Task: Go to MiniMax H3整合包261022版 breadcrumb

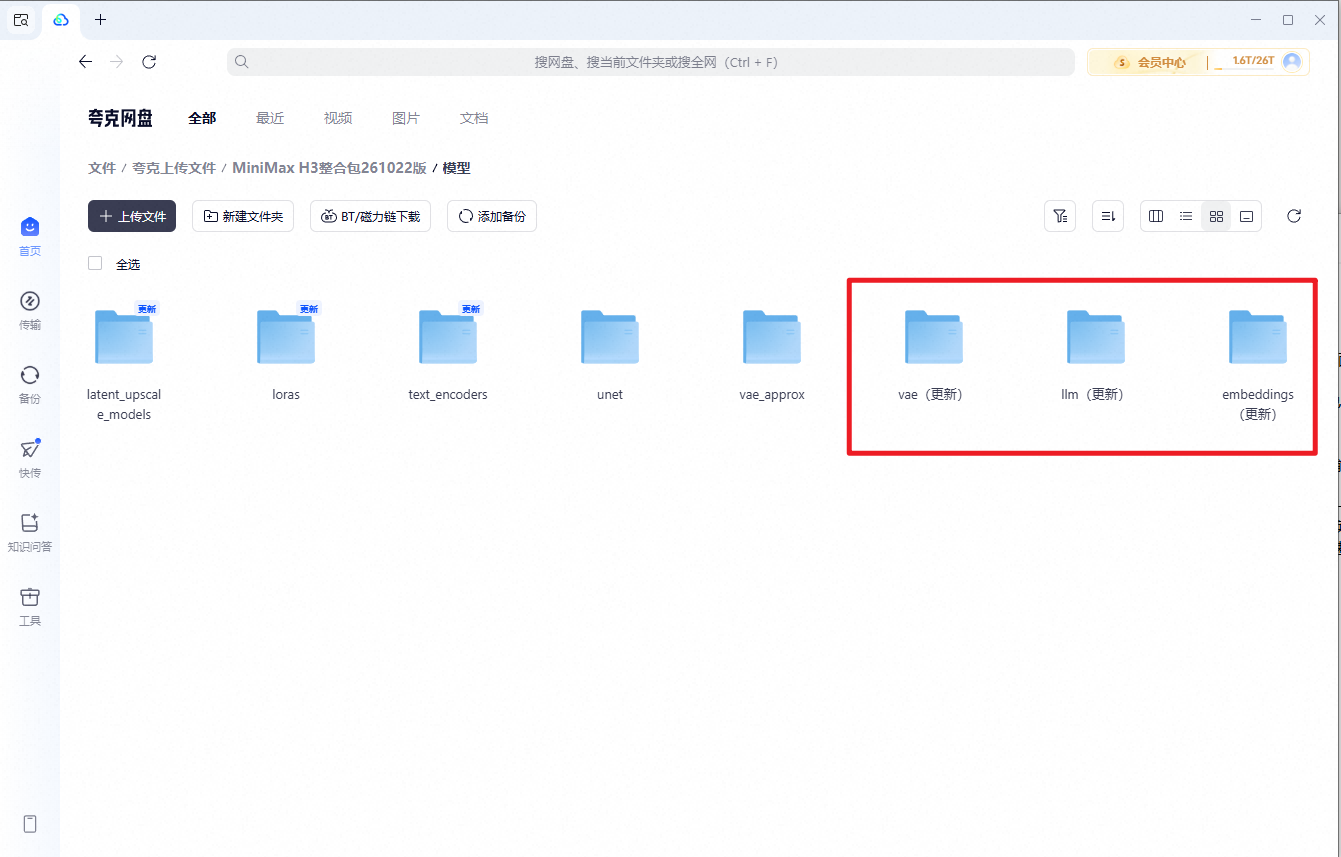Action: pyautogui.click(x=329, y=168)
